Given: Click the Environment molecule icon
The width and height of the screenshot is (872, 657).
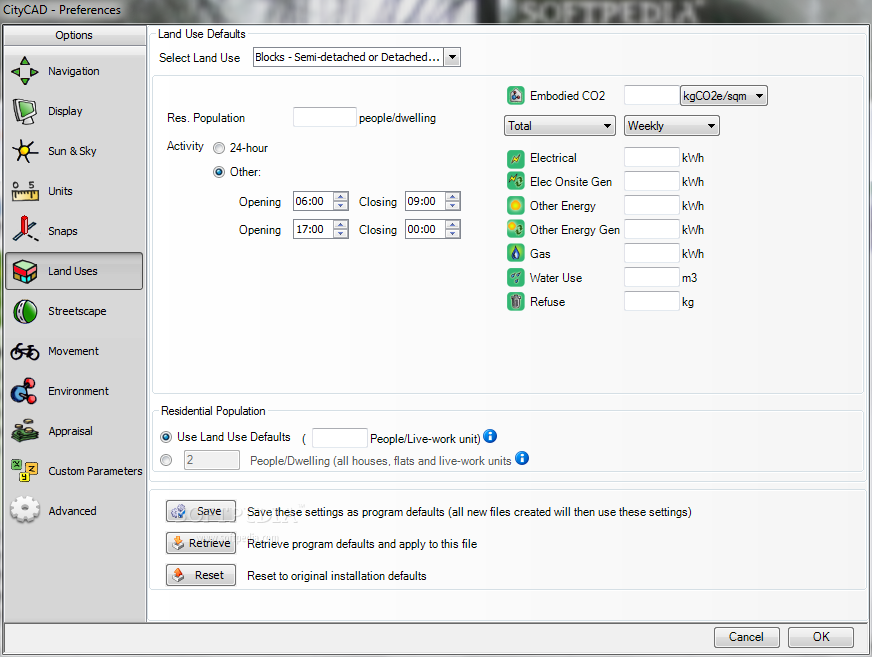Looking at the screenshot, I should point(24,391).
